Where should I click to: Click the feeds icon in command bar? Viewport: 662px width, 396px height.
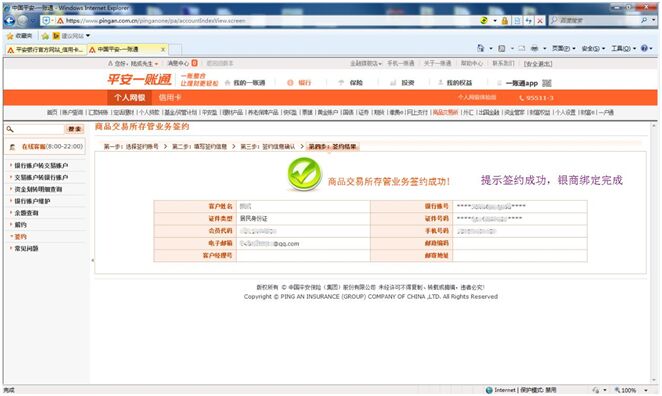502,49
